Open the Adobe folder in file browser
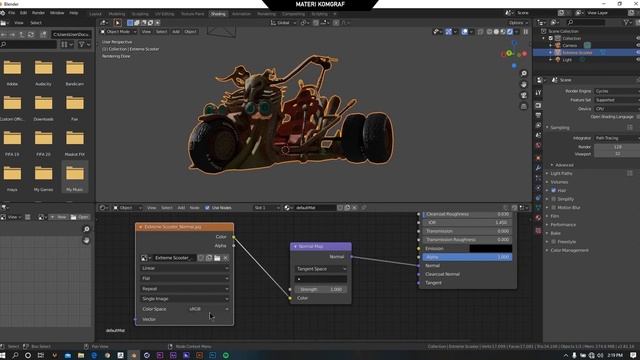640x360 pixels. click(x=12, y=73)
